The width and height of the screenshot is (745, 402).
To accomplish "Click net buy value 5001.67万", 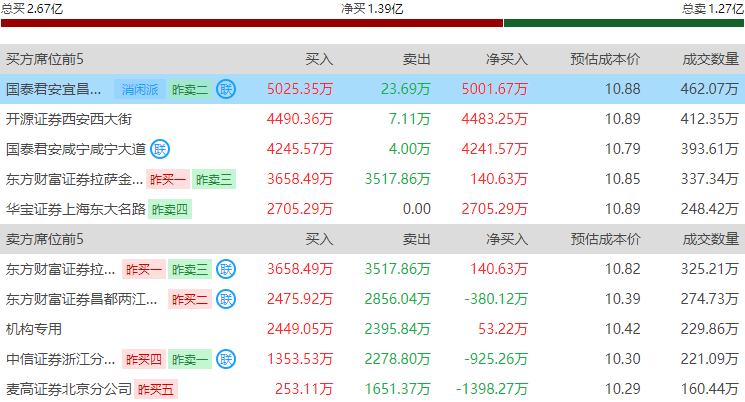I will pyautogui.click(x=495, y=89).
